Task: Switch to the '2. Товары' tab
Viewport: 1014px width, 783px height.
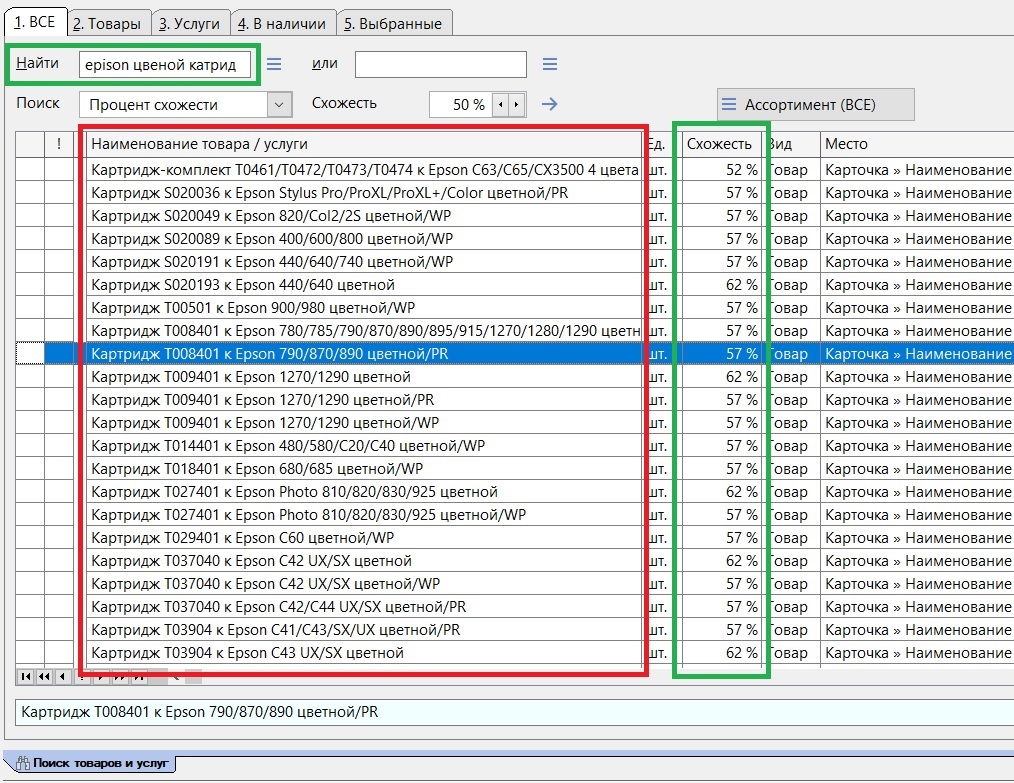Action: point(111,23)
